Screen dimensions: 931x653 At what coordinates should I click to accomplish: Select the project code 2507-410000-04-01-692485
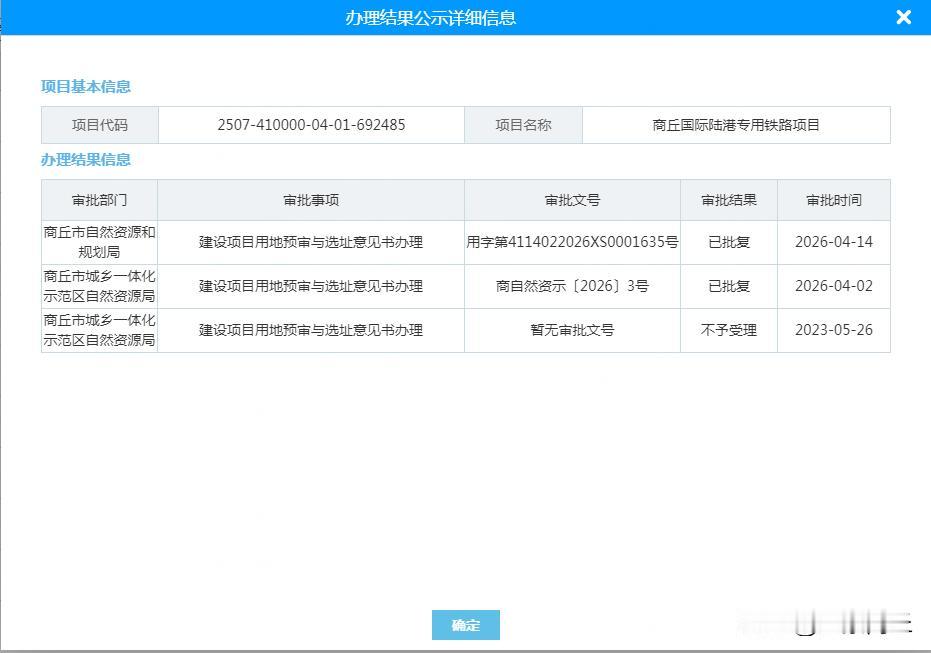point(311,124)
